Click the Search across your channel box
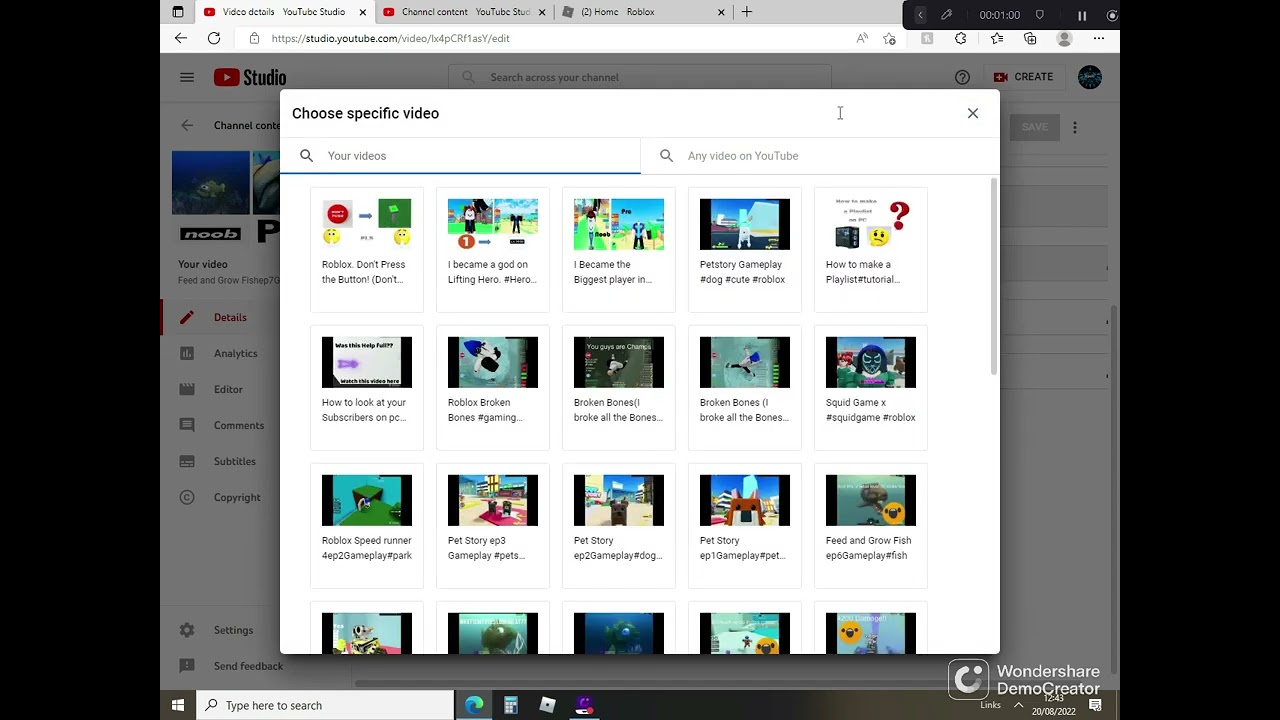Viewport: 1280px width, 720px height. coord(640,77)
